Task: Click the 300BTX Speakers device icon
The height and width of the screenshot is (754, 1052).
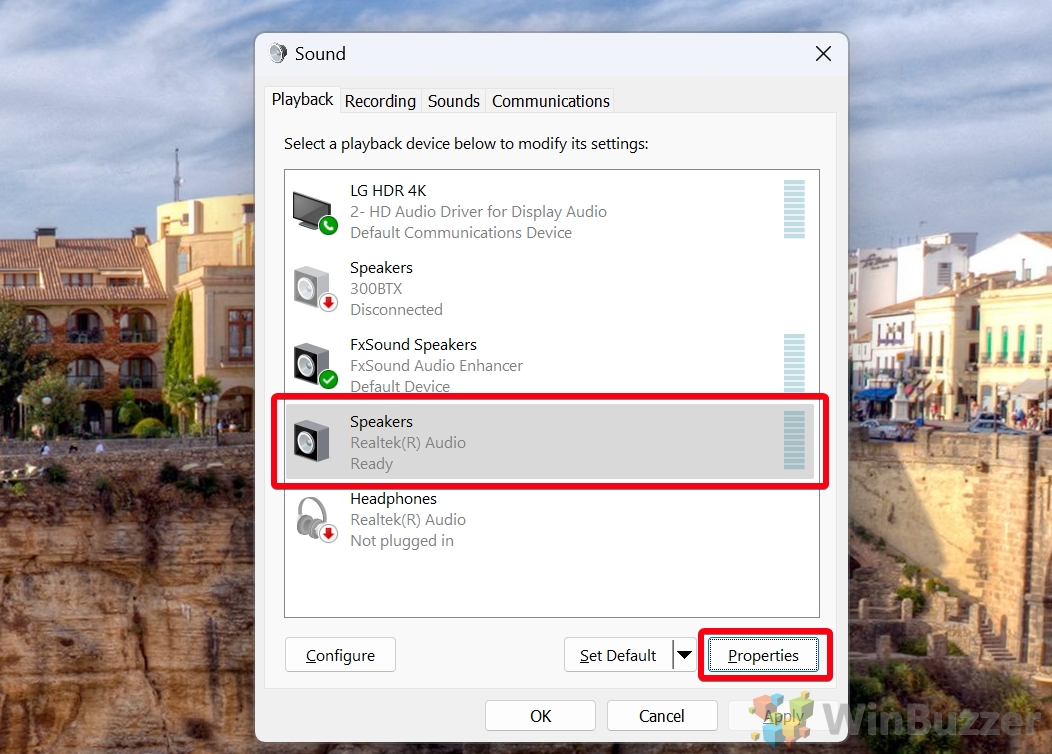Action: pos(315,288)
